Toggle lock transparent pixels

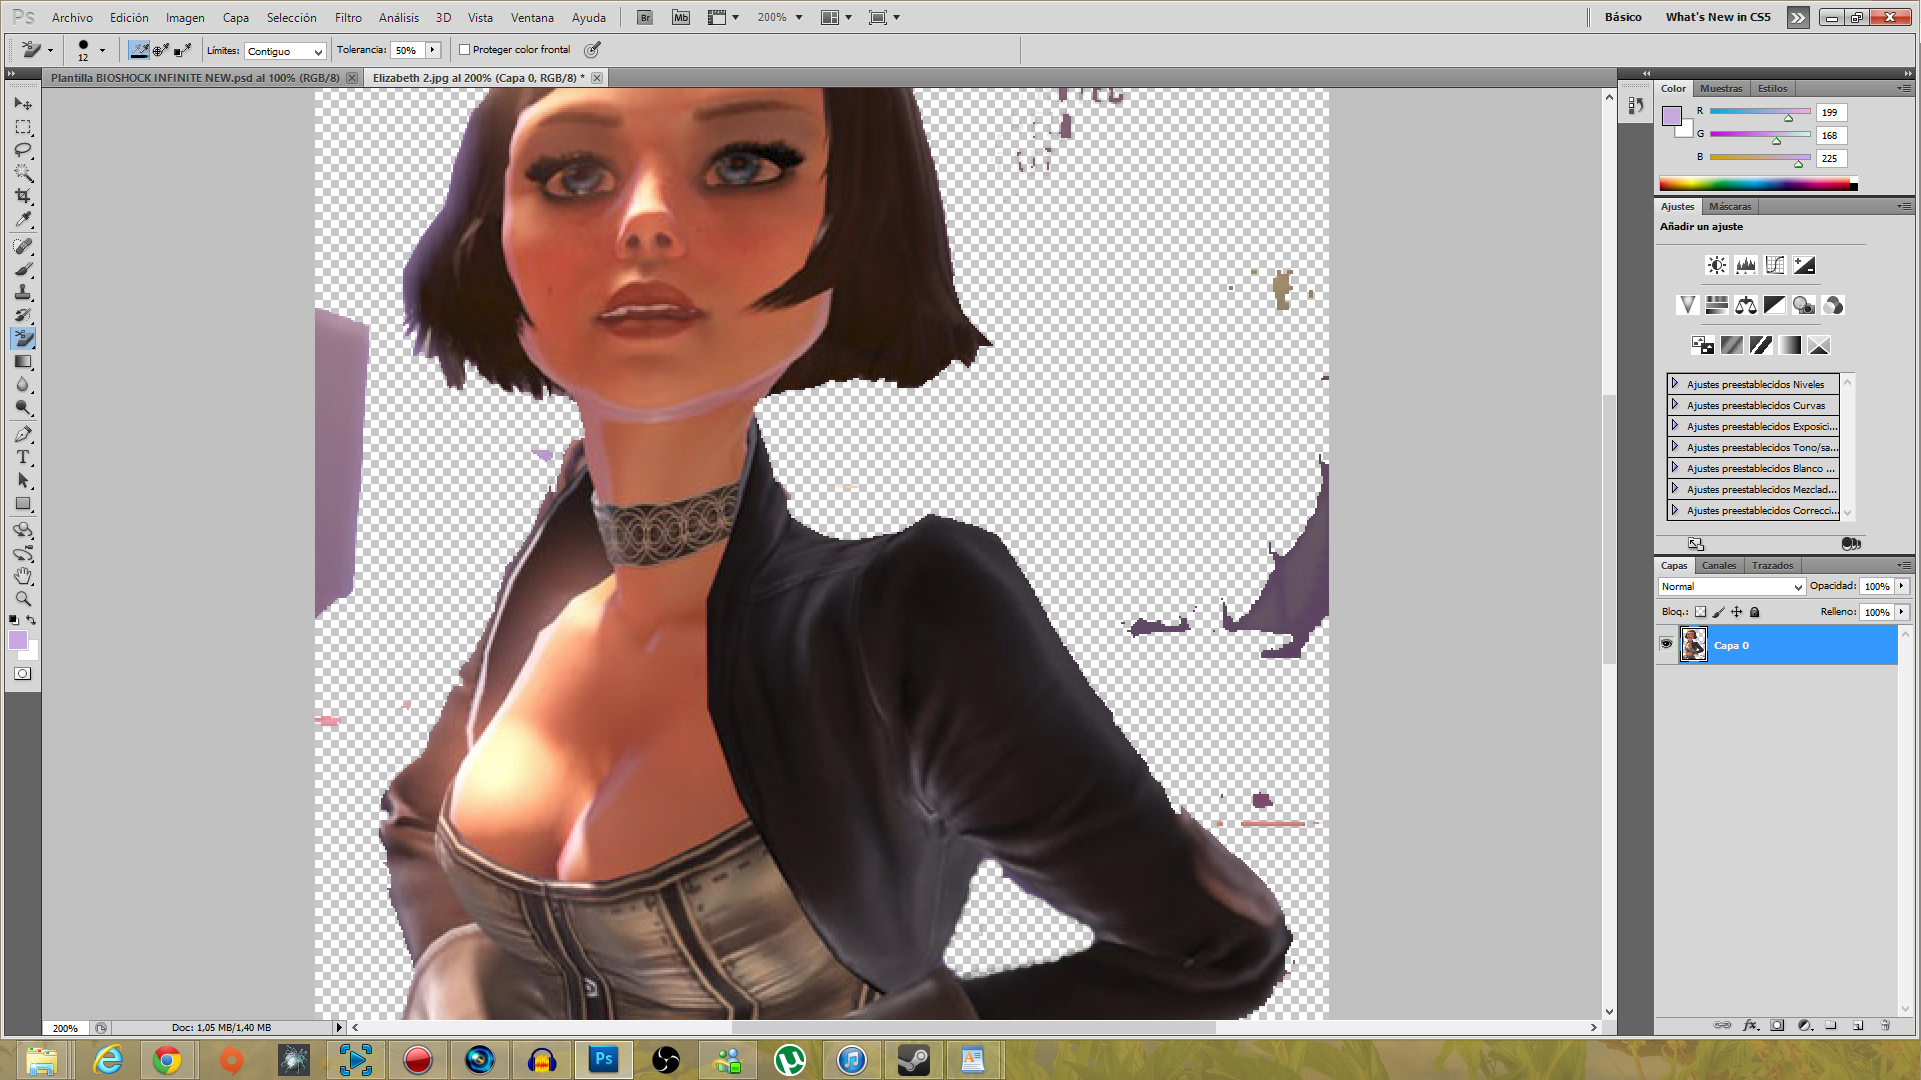[1700, 612]
